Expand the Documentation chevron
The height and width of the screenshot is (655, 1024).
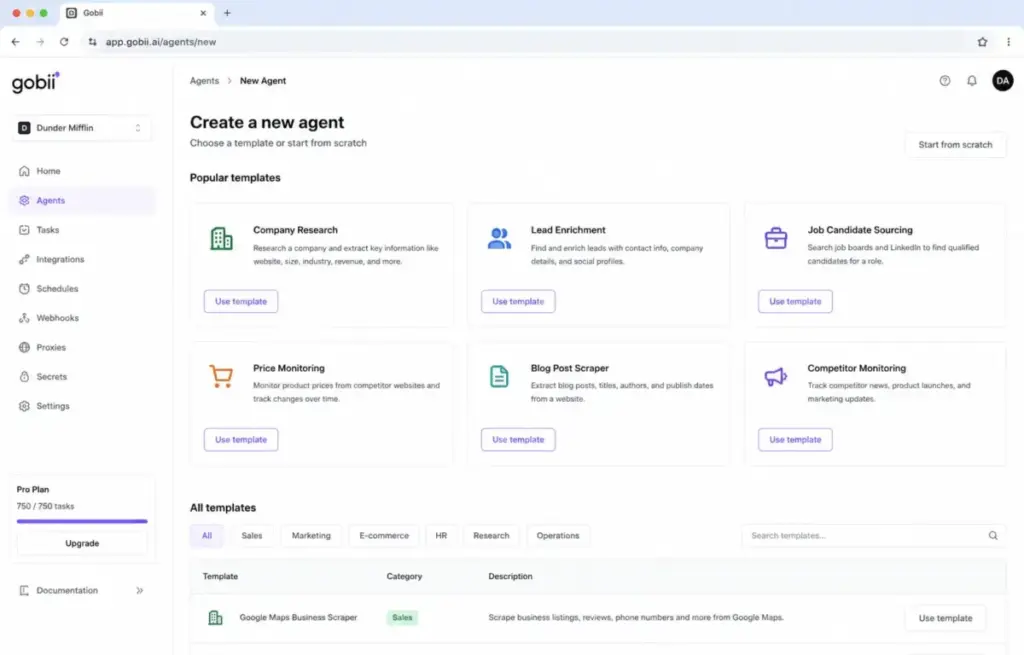139,590
